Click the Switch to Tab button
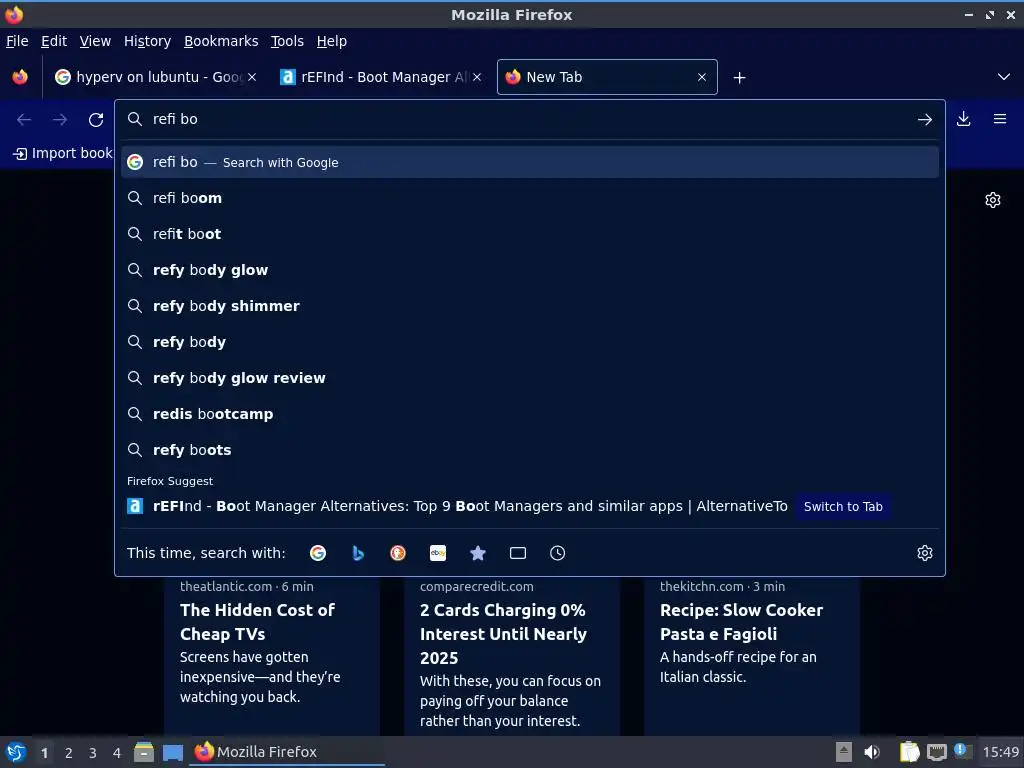 pyautogui.click(x=843, y=507)
